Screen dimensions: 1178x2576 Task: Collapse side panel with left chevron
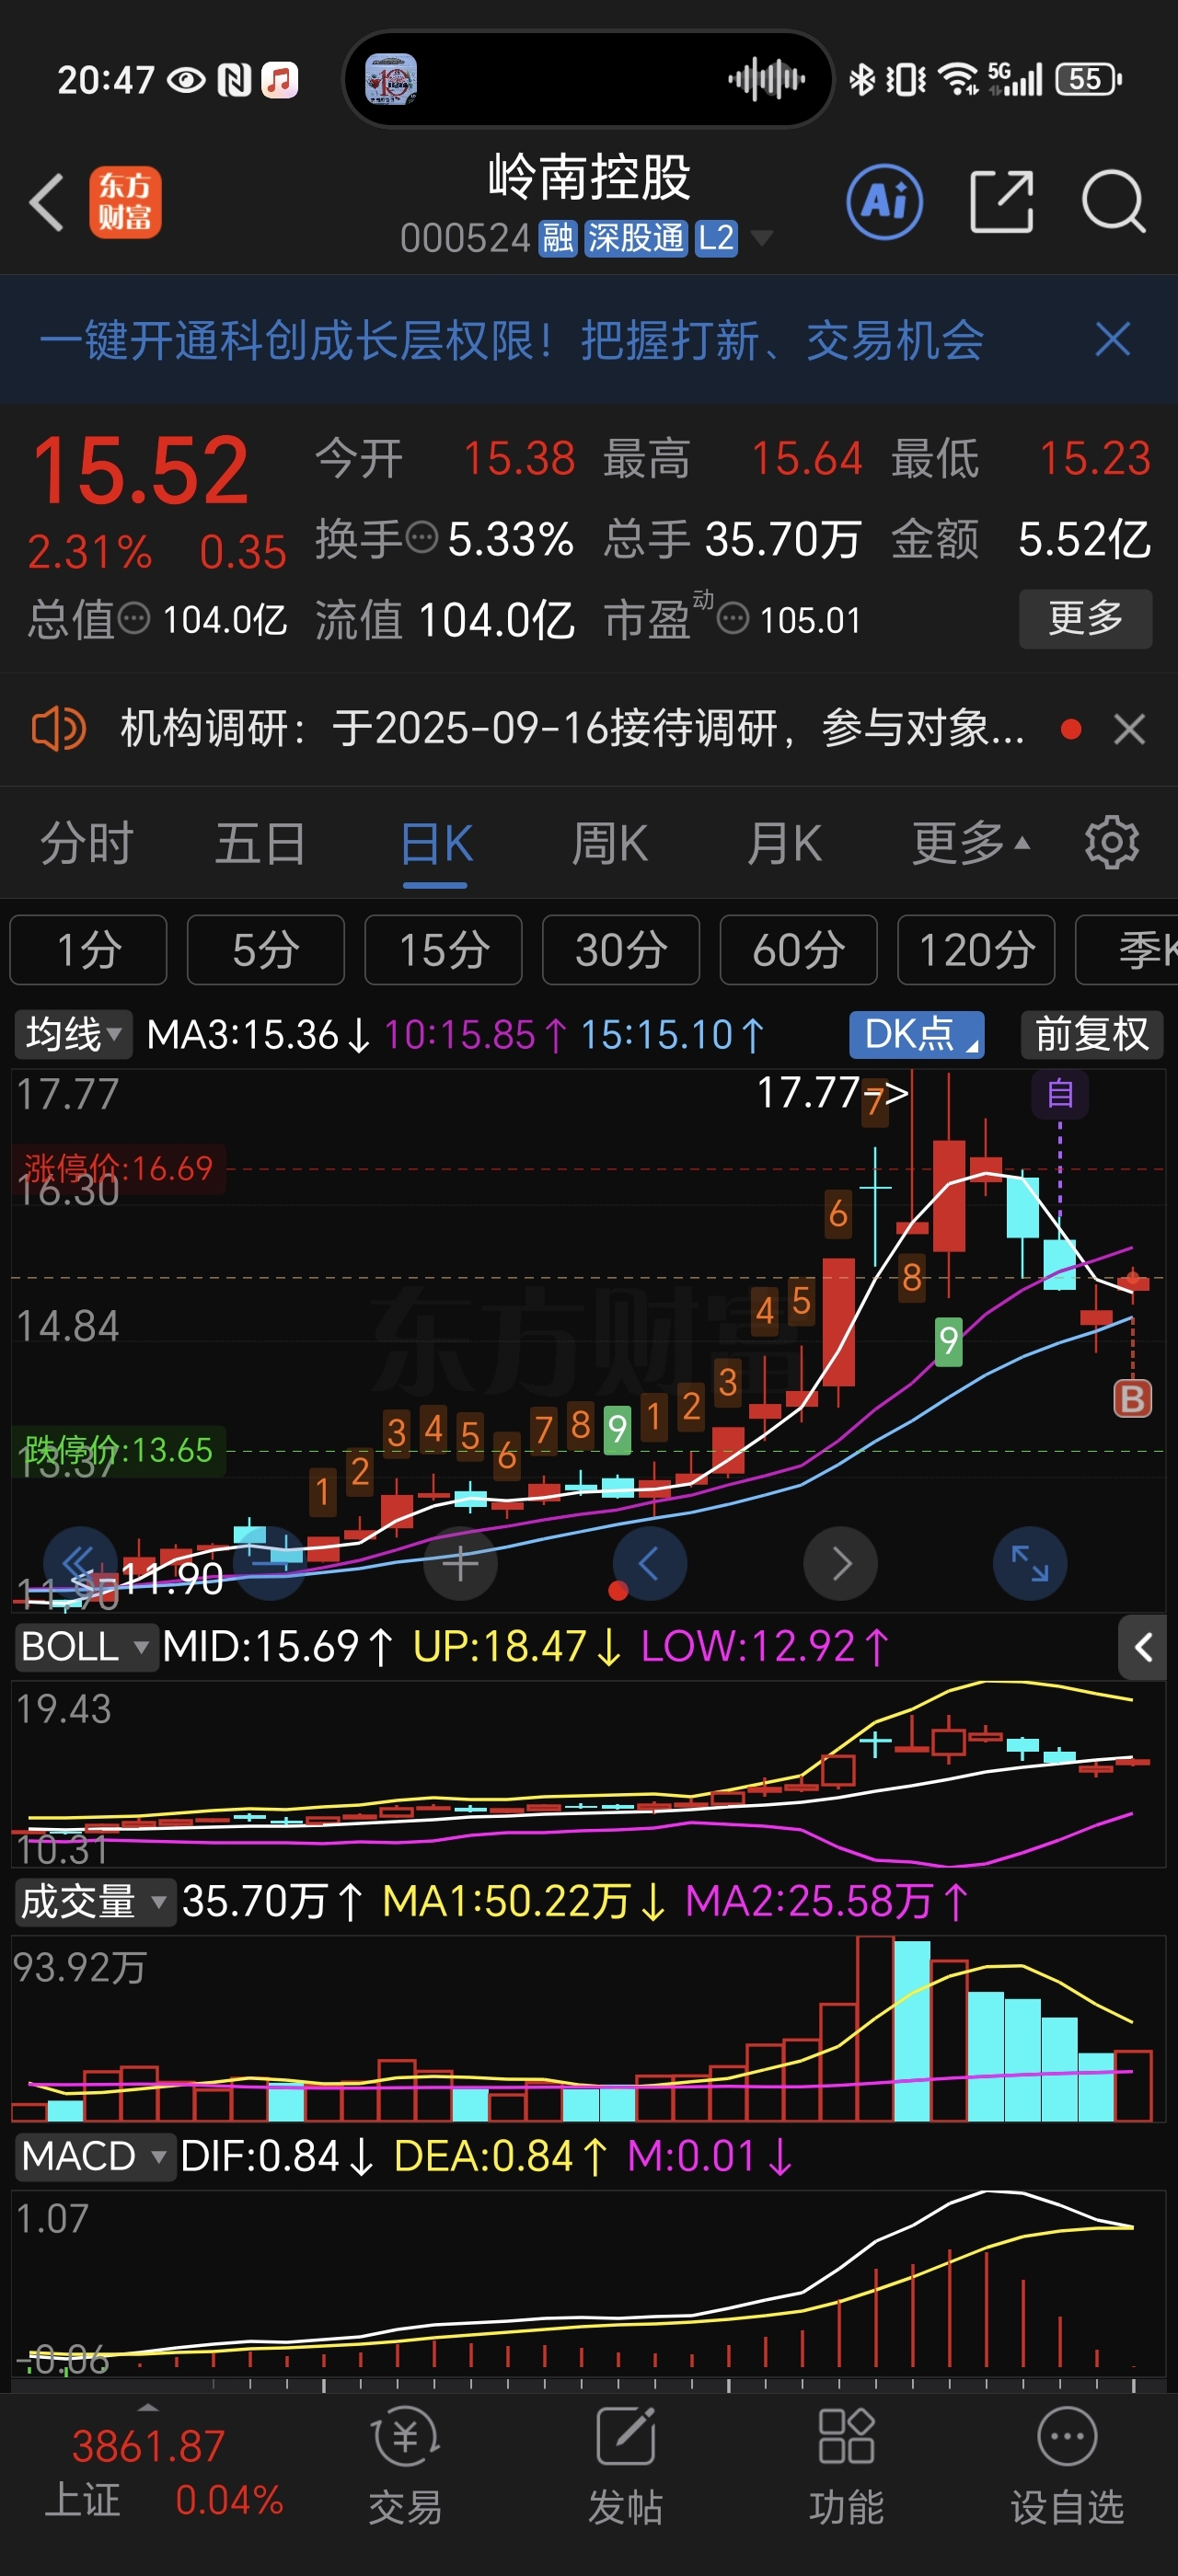click(x=1142, y=1647)
